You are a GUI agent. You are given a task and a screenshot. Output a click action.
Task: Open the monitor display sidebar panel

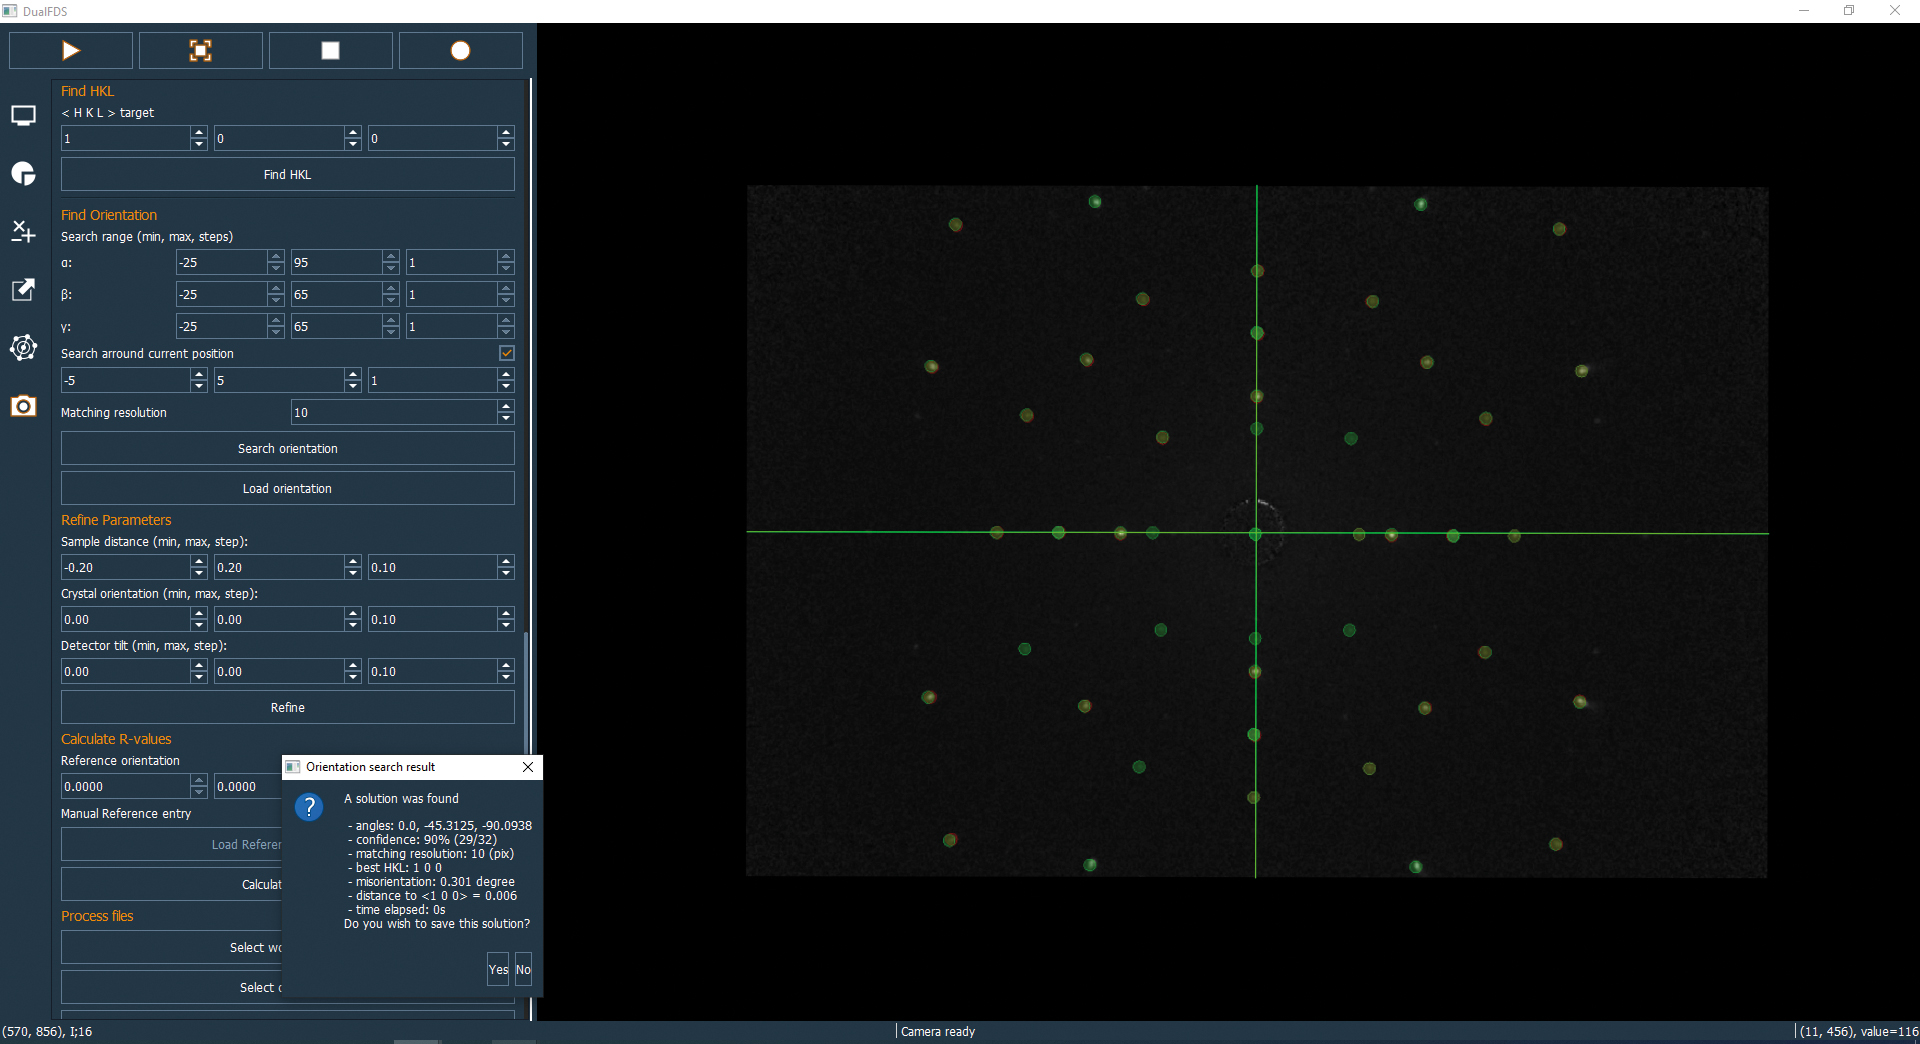23,116
